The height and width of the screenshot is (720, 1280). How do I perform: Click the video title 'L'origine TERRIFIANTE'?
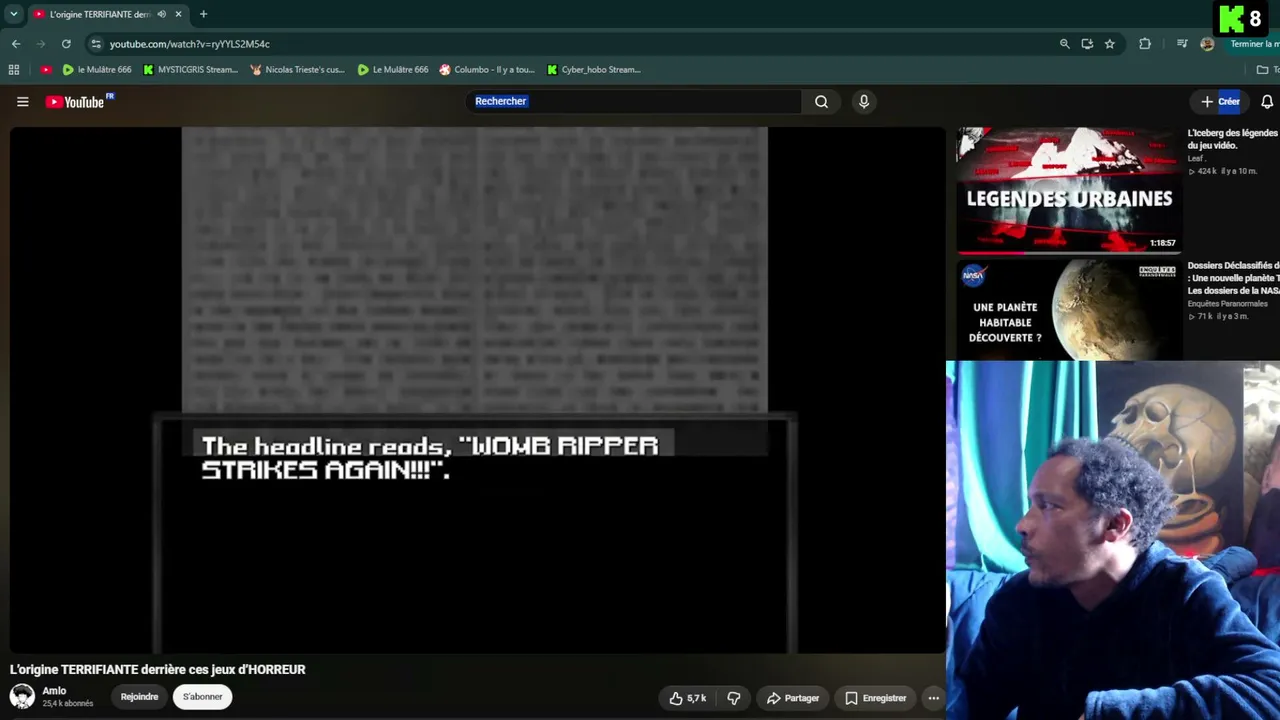click(158, 670)
